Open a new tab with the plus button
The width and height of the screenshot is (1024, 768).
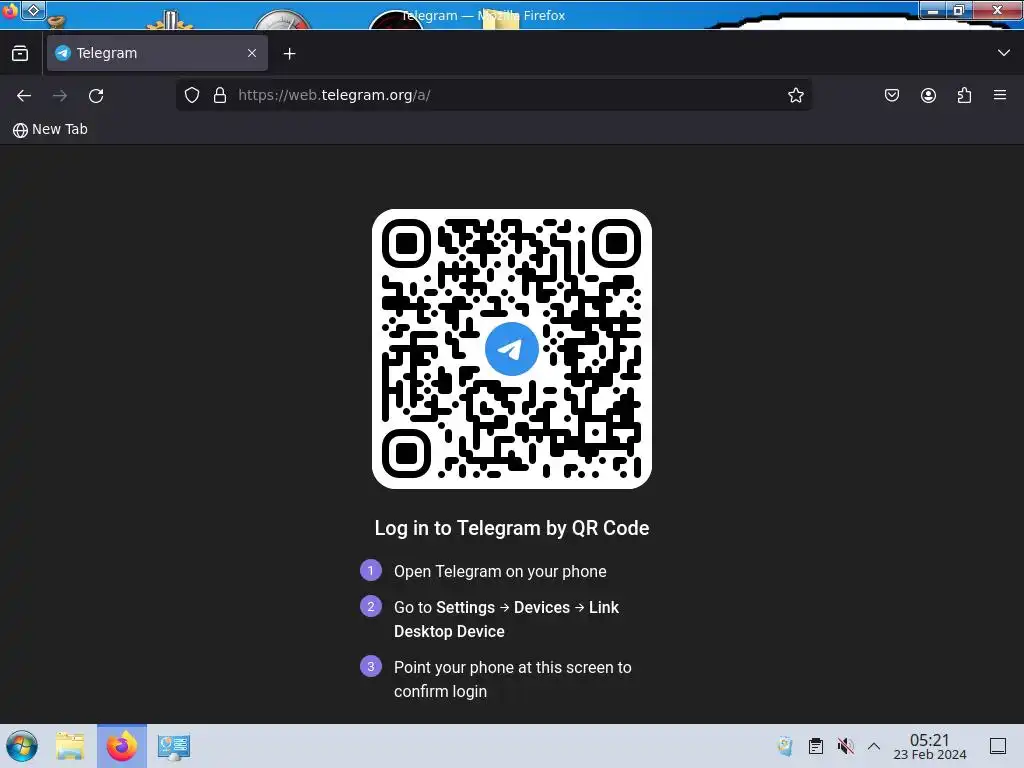[289, 54]
